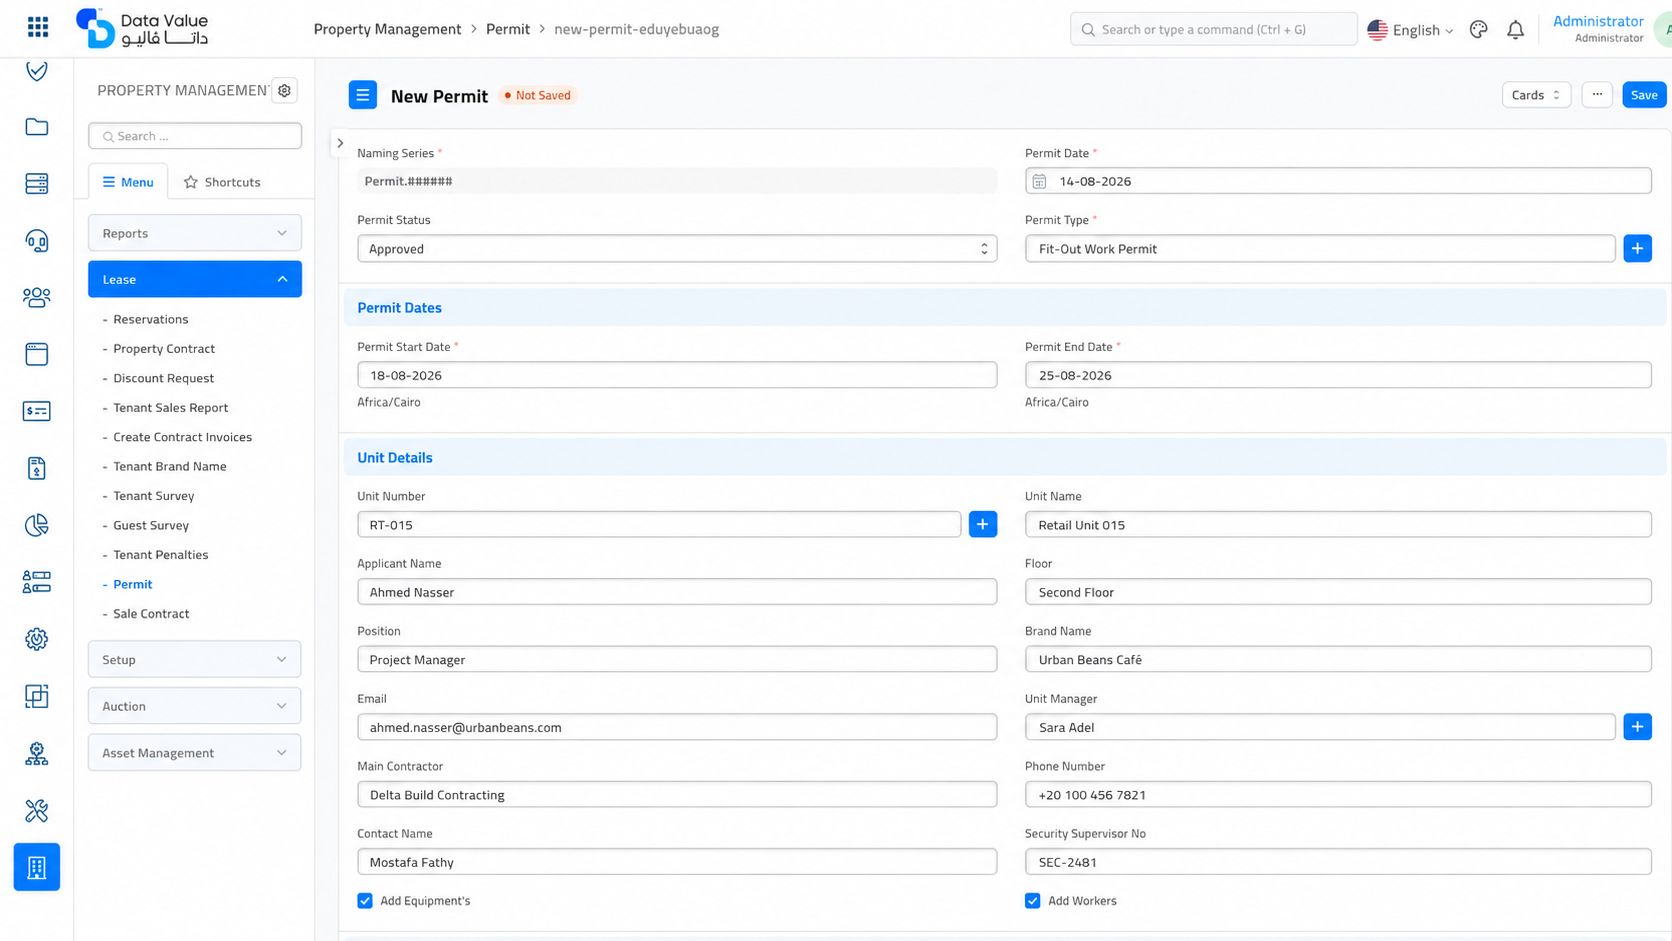This screenshot has width=1672, height=941.
Task: Open the gear cog sidebar icon
Action: point(37,639)
